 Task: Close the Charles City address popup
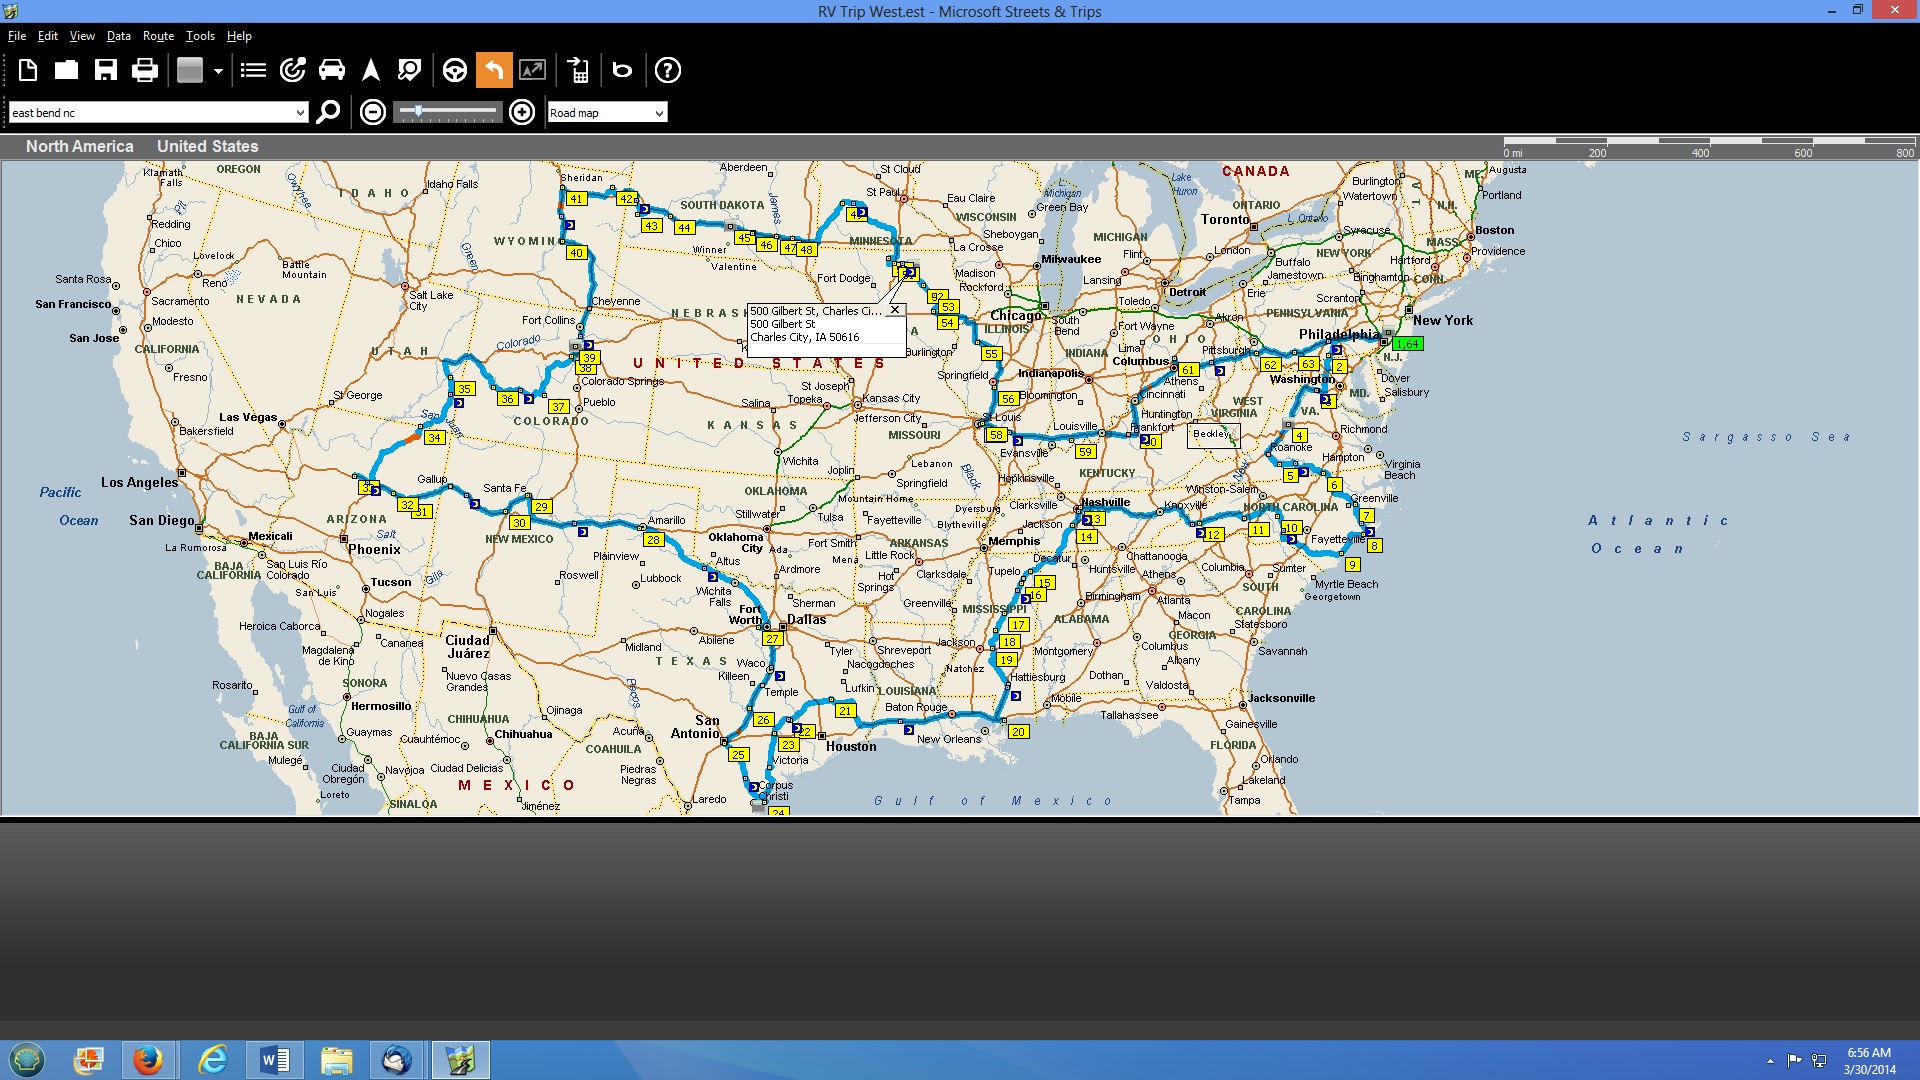[895, 310]
